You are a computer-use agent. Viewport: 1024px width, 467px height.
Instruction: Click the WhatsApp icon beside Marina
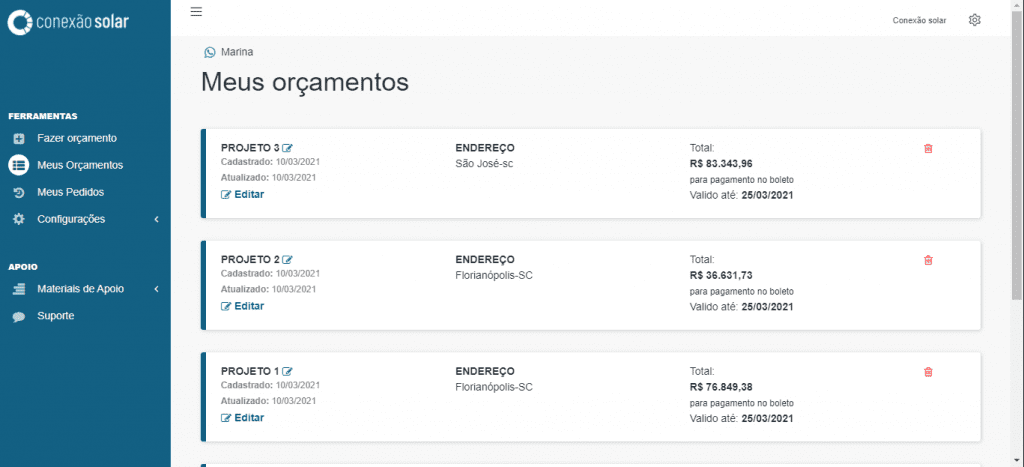coord(209,52)
